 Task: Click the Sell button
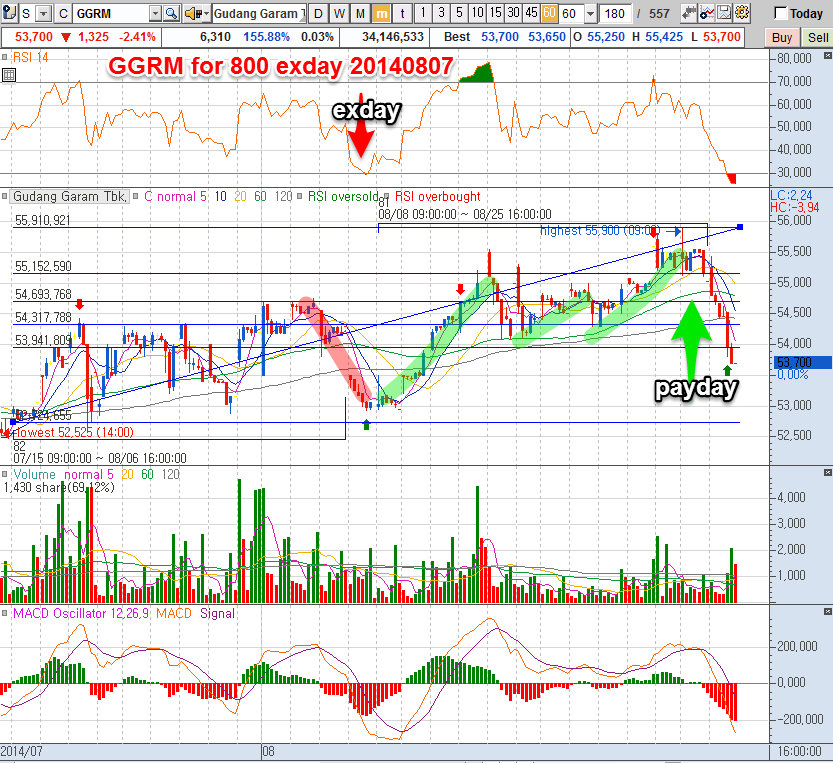click(x=817, y=38)
